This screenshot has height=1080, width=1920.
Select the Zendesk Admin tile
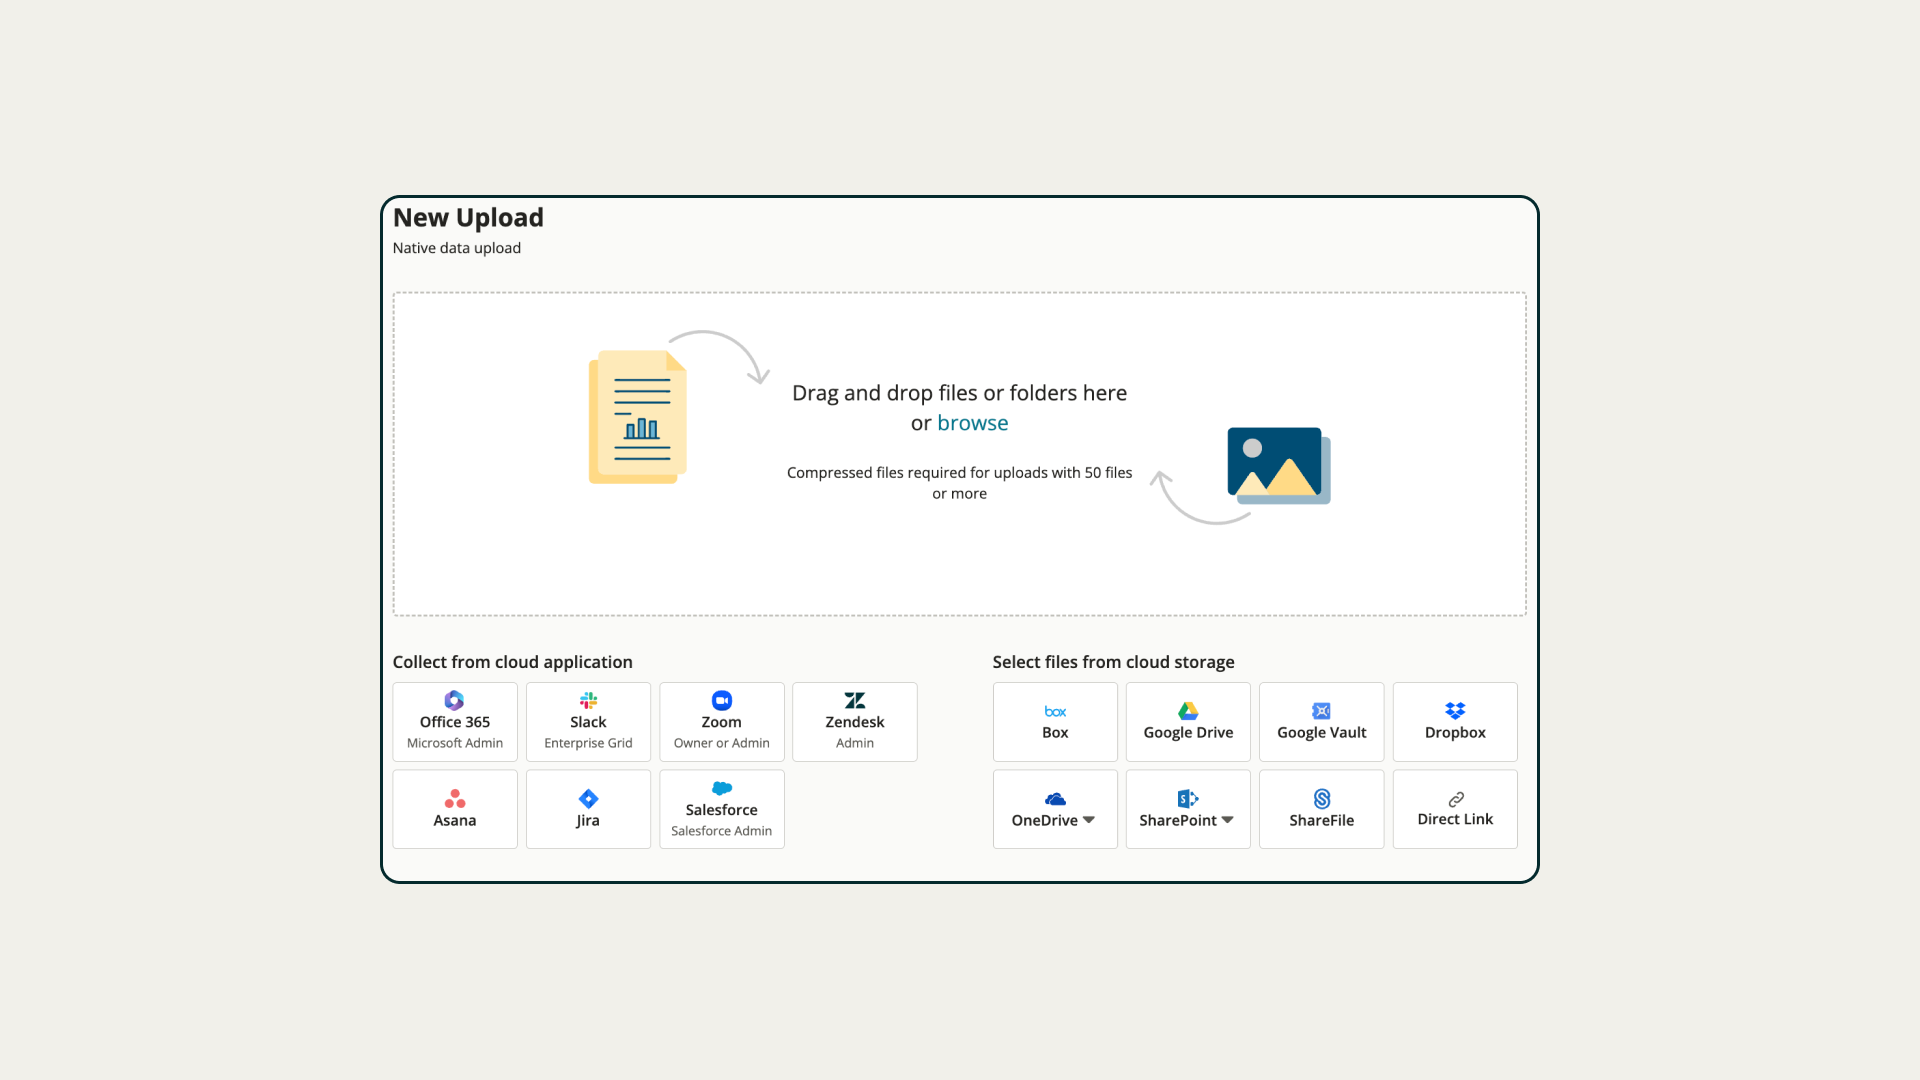click(x=854, y=722)
